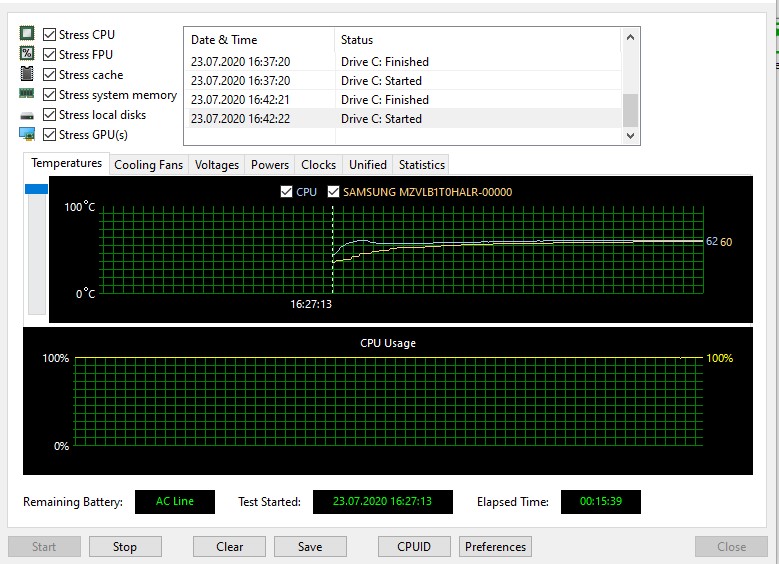
Task: Click the 16:27:13 timestamp under the temperature graph
Action: 311,304
